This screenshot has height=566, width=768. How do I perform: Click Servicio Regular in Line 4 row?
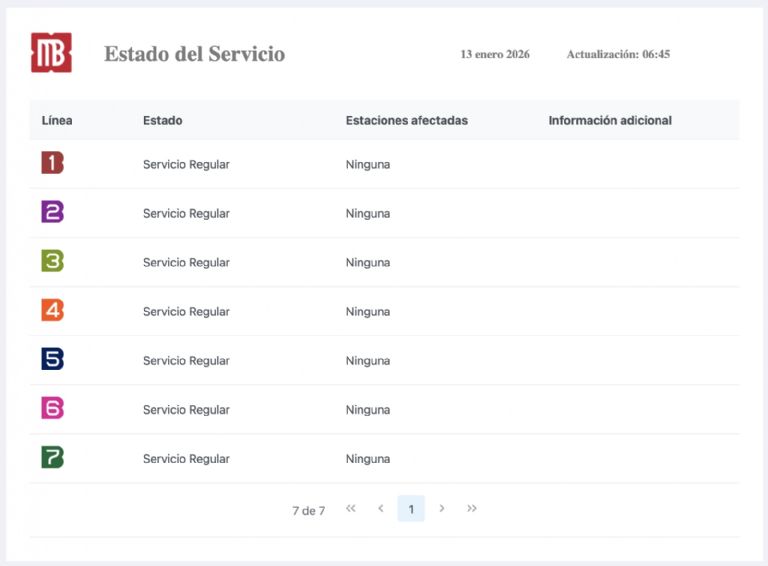[x=186, y=312]
